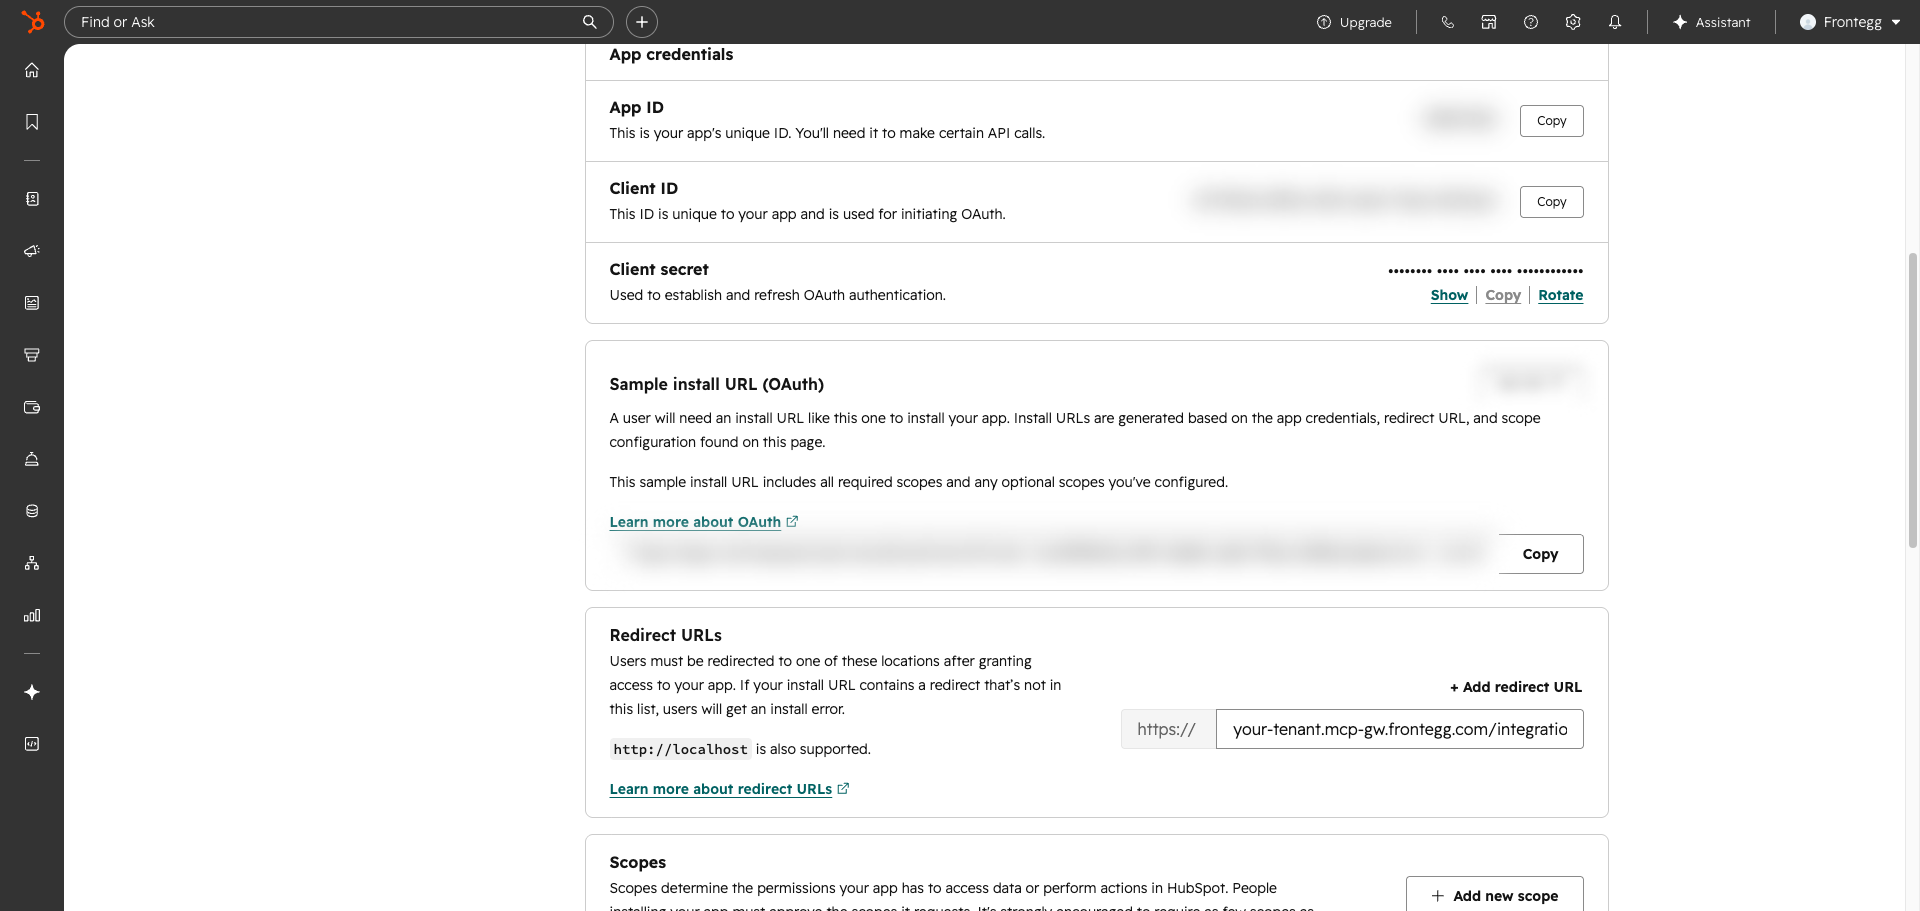
Task: Open the Breeze sparkle icon in sidebar
Action: point(32,692)
